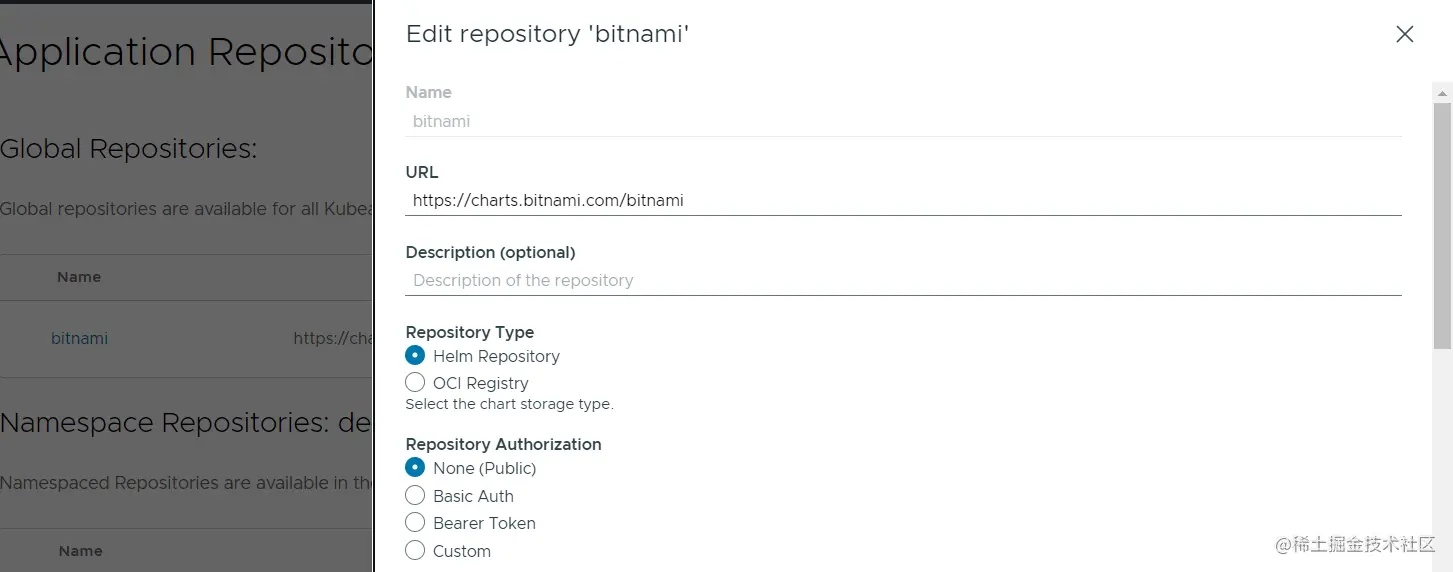This screenshot has width=1453, height=572.
Task: Close the Edit repository dialog
Action: pyautogui.click(x=1404, y=34)
